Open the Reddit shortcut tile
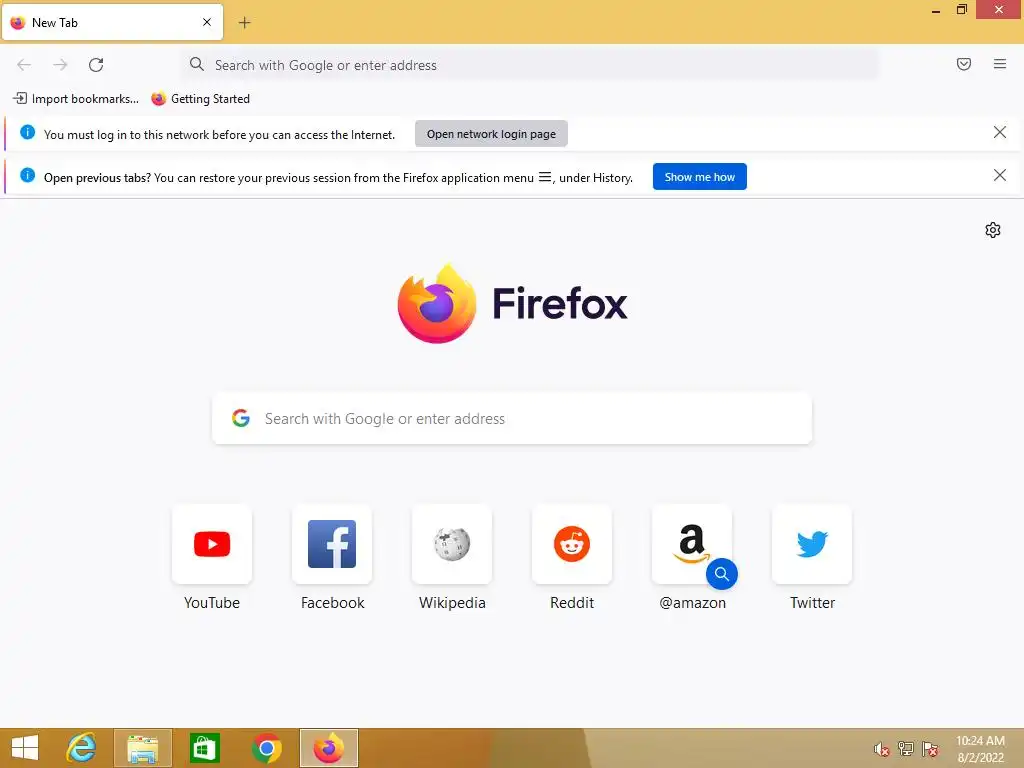Image resolution: width=1024 pixels, height=768 pixels. click(572, 544)
